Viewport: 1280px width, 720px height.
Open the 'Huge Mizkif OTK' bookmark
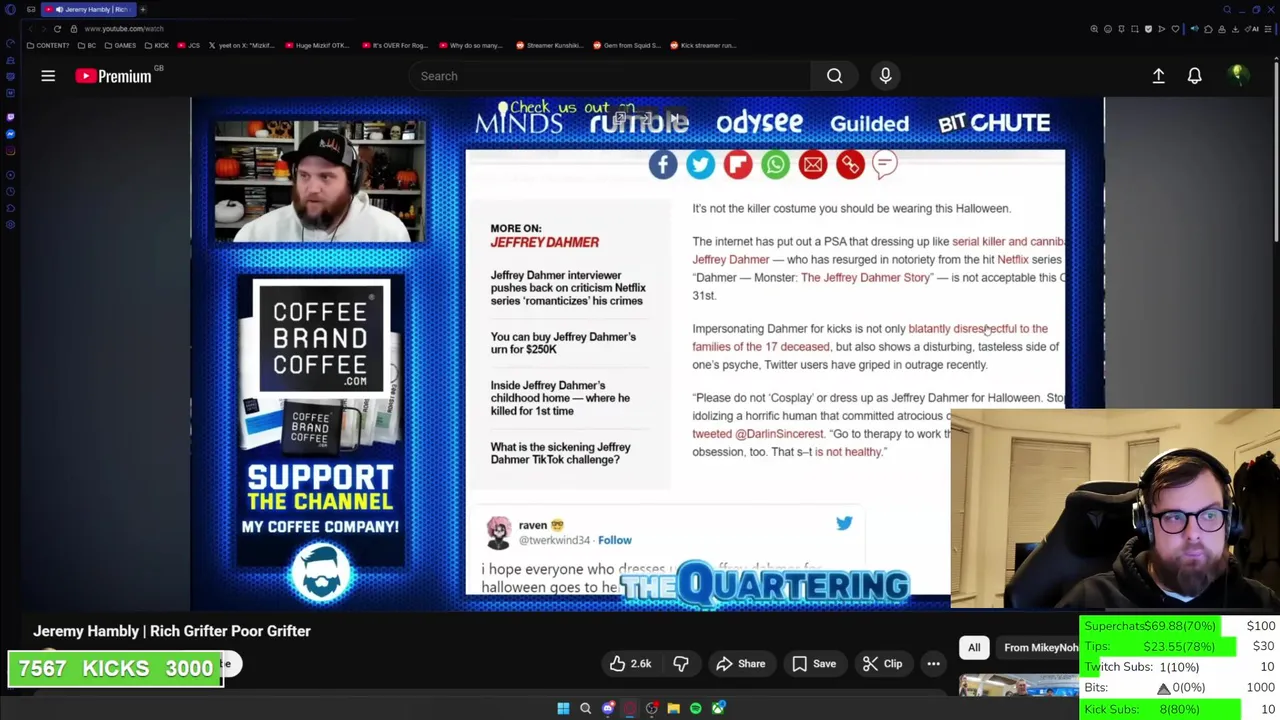317,45
